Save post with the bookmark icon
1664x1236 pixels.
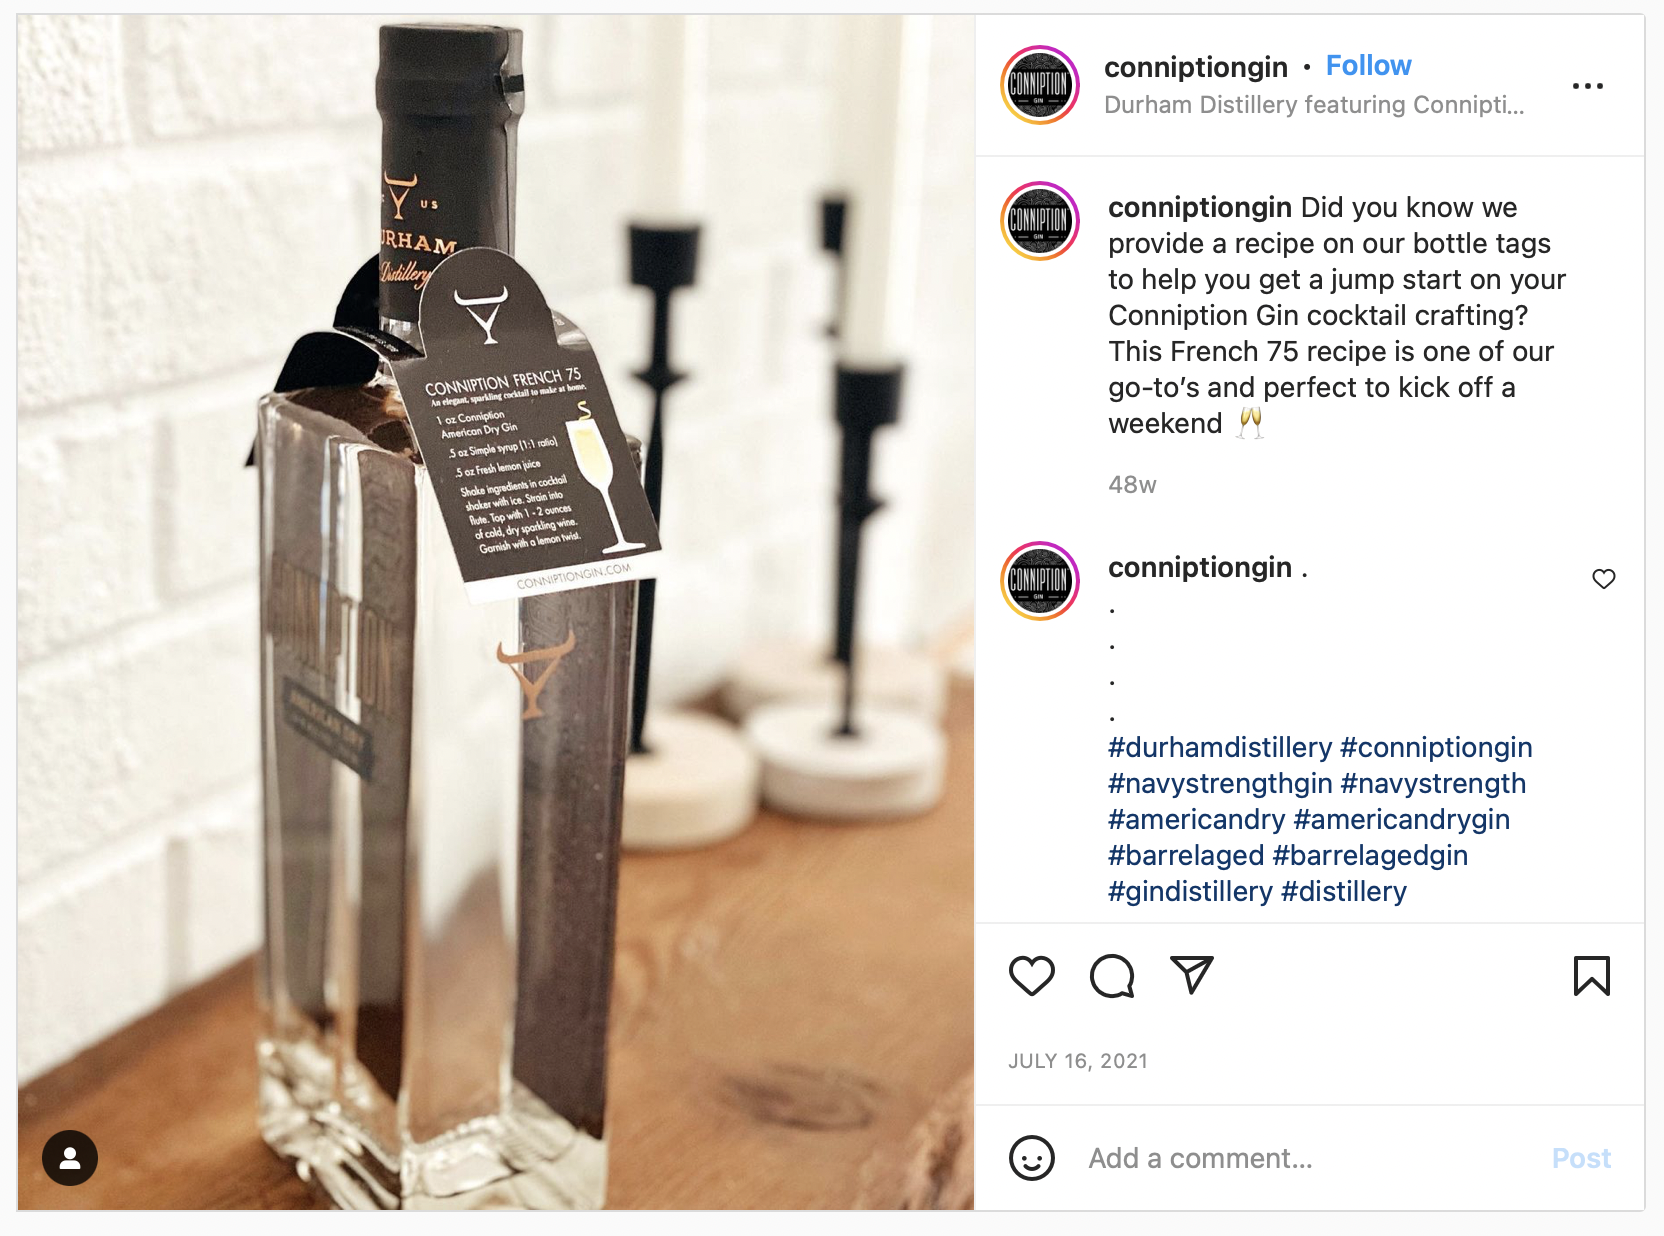pyautogui.click(x=1591, y=976)
